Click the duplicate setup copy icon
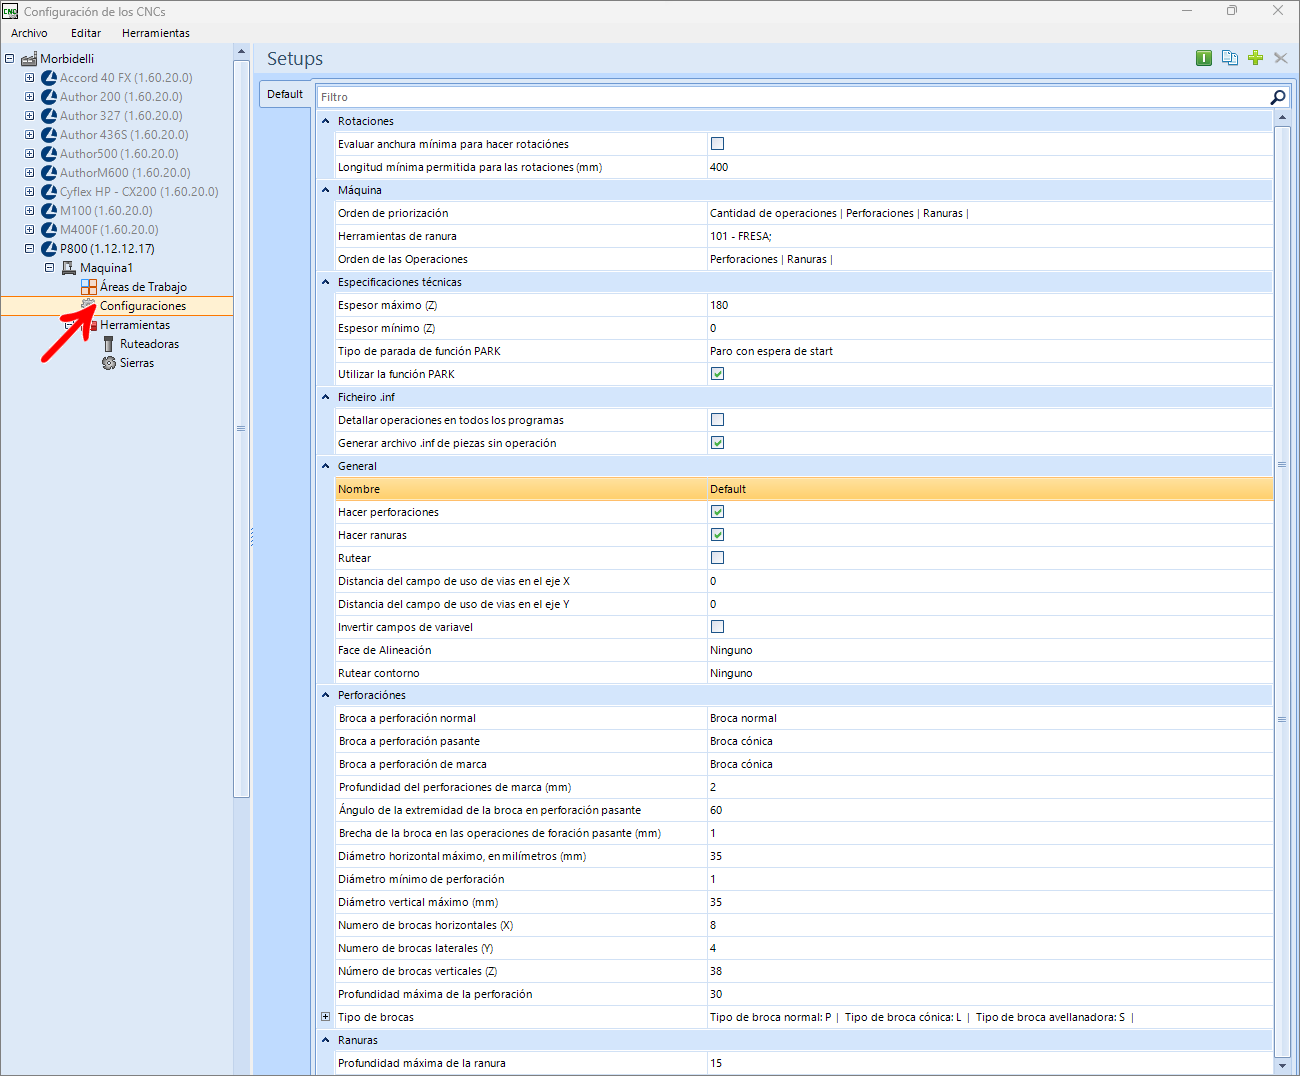1304x1078 pixels. point(1230,58)
